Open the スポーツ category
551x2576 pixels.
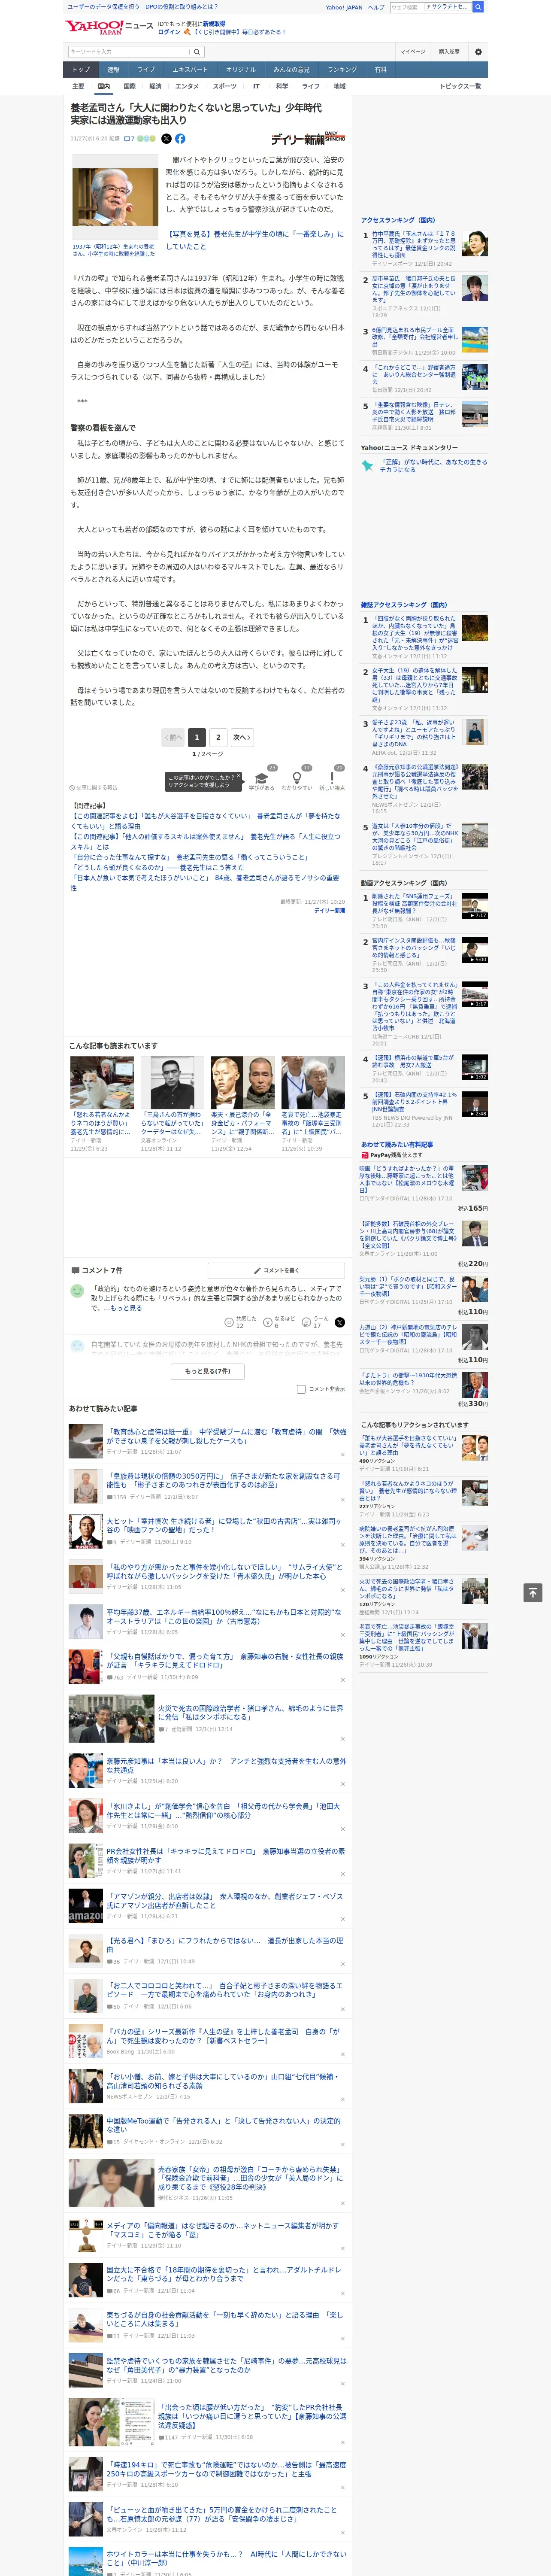(x=225, y=86)
